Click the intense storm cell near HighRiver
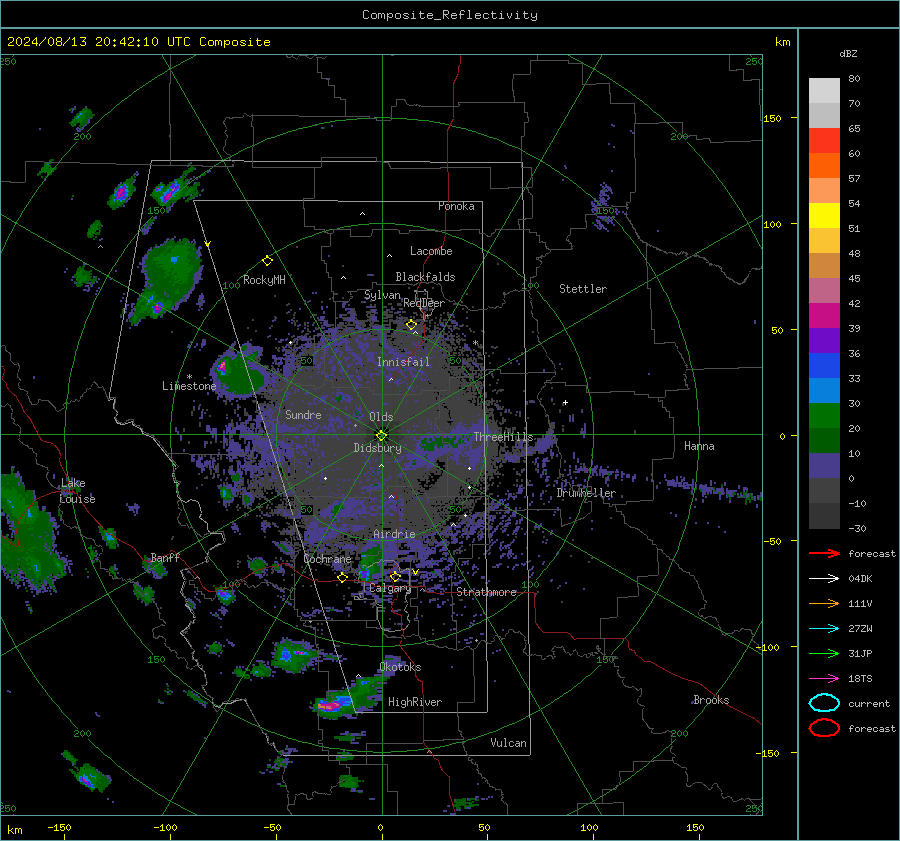This screenshot has width=900, height=841. 335,704
